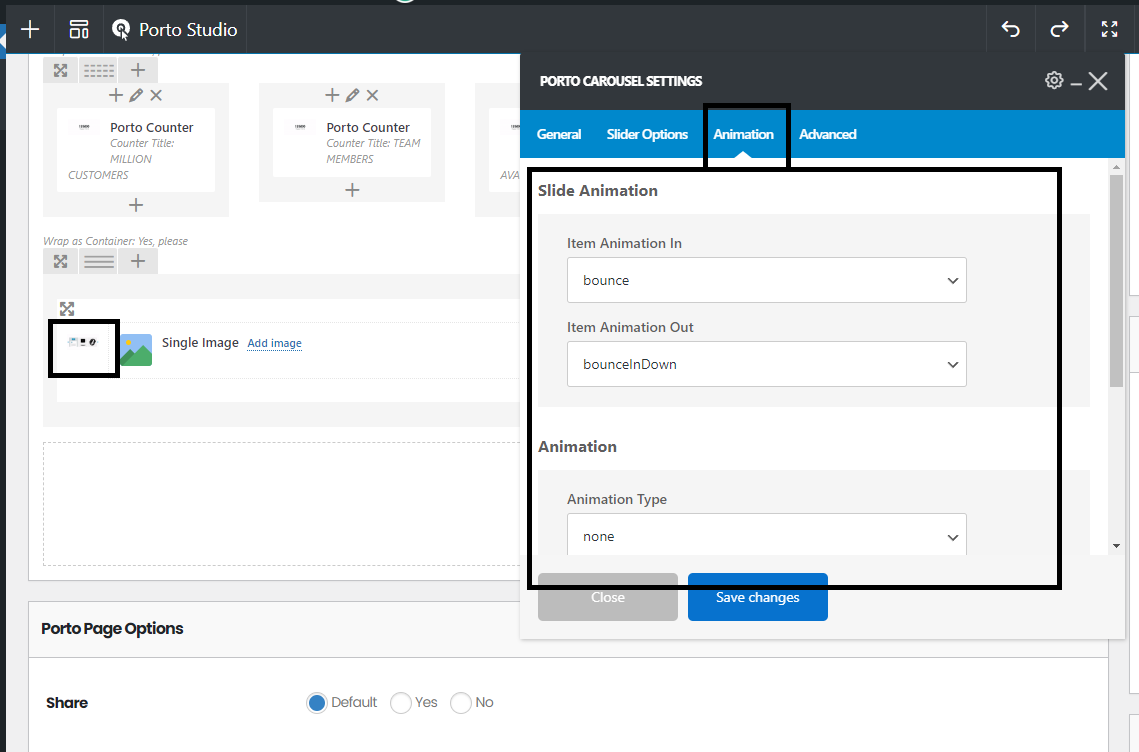Add element below Million Customers counter
The width and height of the screenshot is (1139, 752).
pos(136,205)
